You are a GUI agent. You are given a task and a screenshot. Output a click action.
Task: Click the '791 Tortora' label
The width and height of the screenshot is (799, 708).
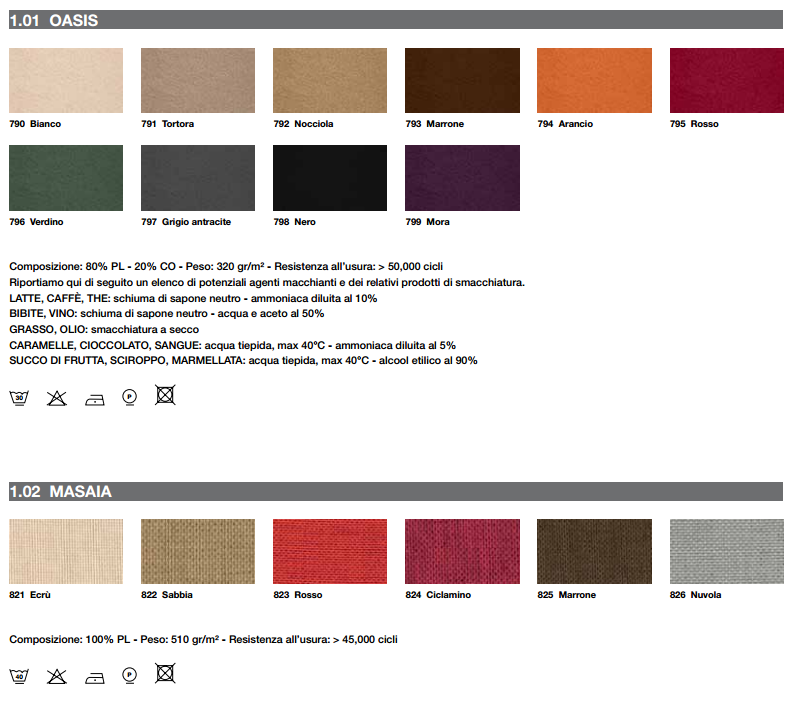click(168, 124)
